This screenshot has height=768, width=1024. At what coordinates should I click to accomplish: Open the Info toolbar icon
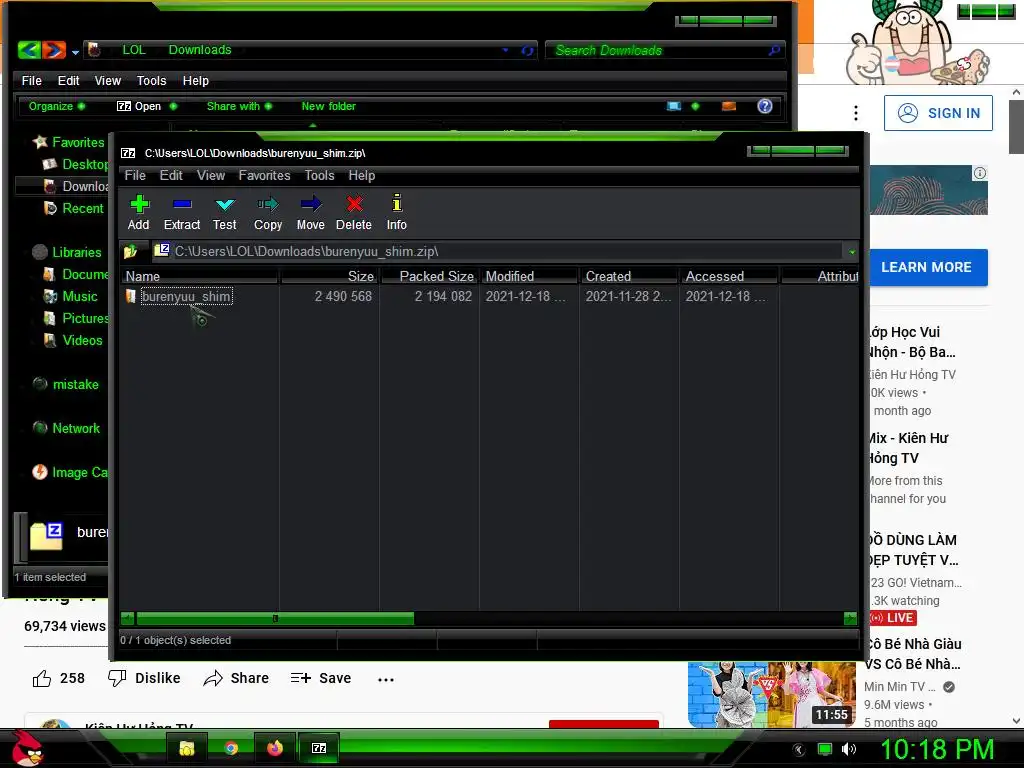coord(396,213)
